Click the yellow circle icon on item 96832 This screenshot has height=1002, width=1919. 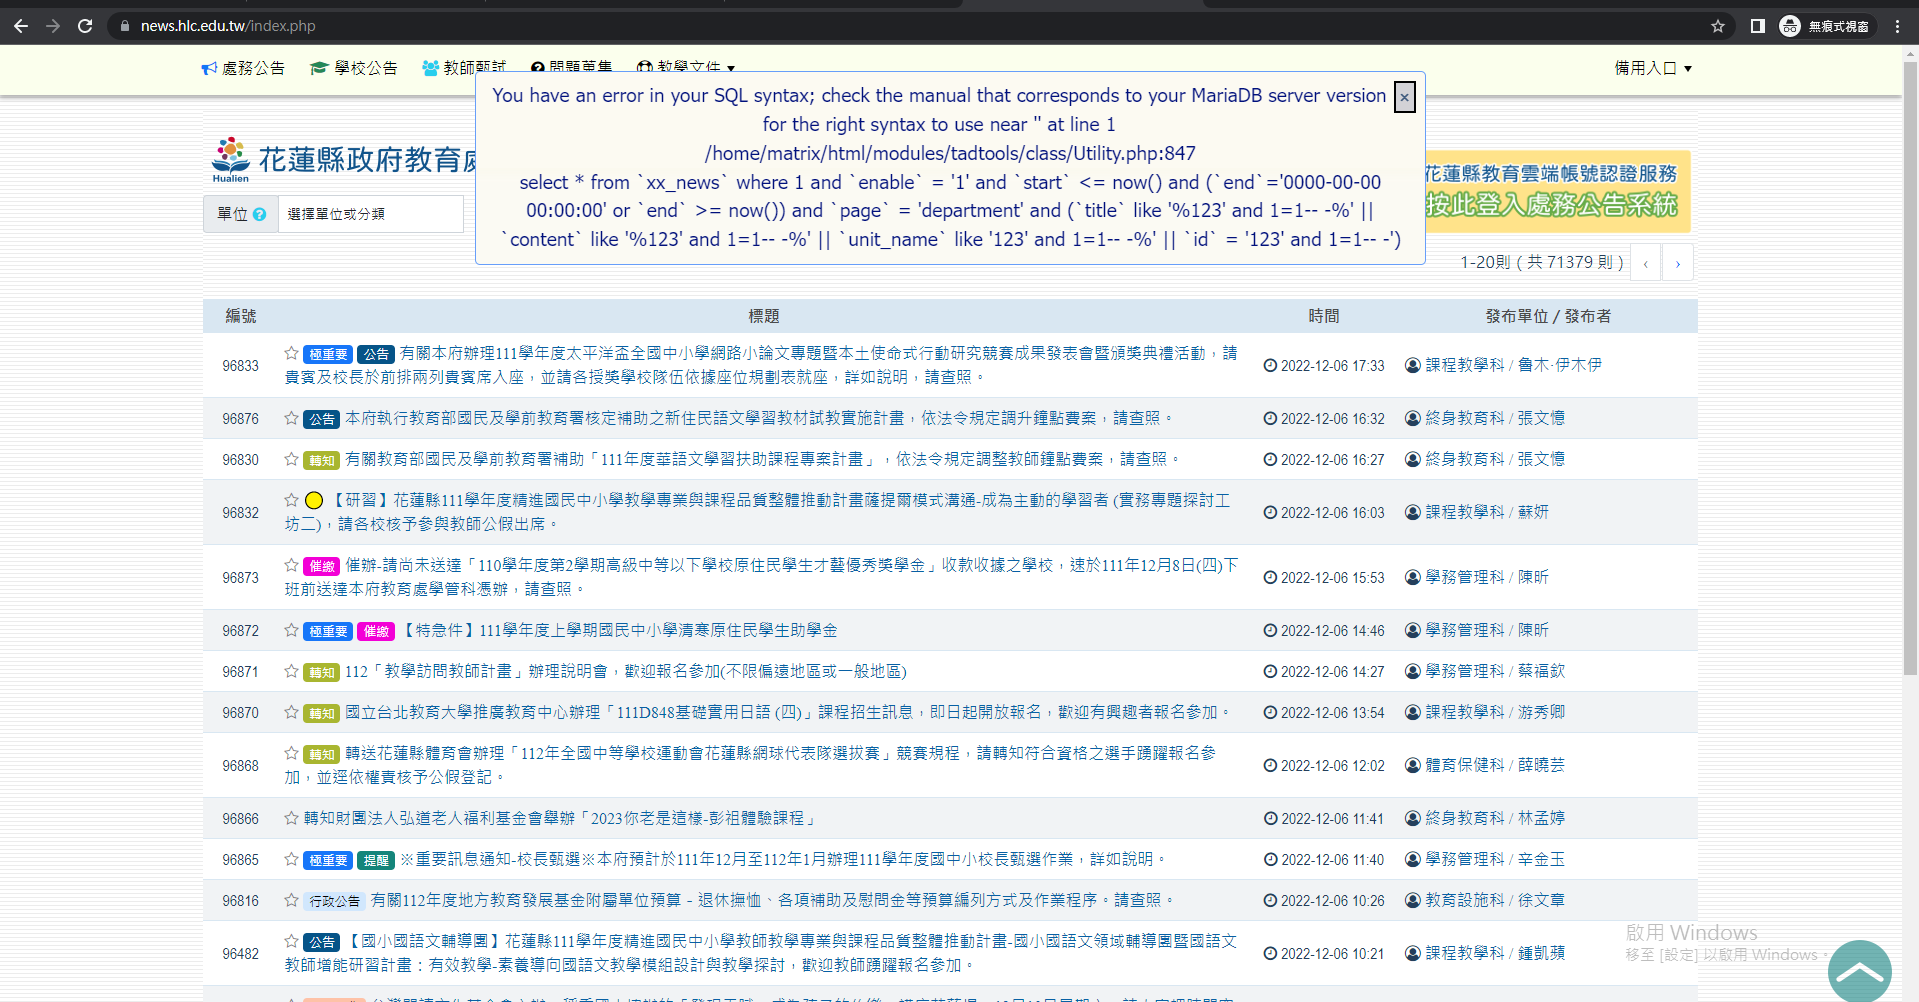pos(314,500)
